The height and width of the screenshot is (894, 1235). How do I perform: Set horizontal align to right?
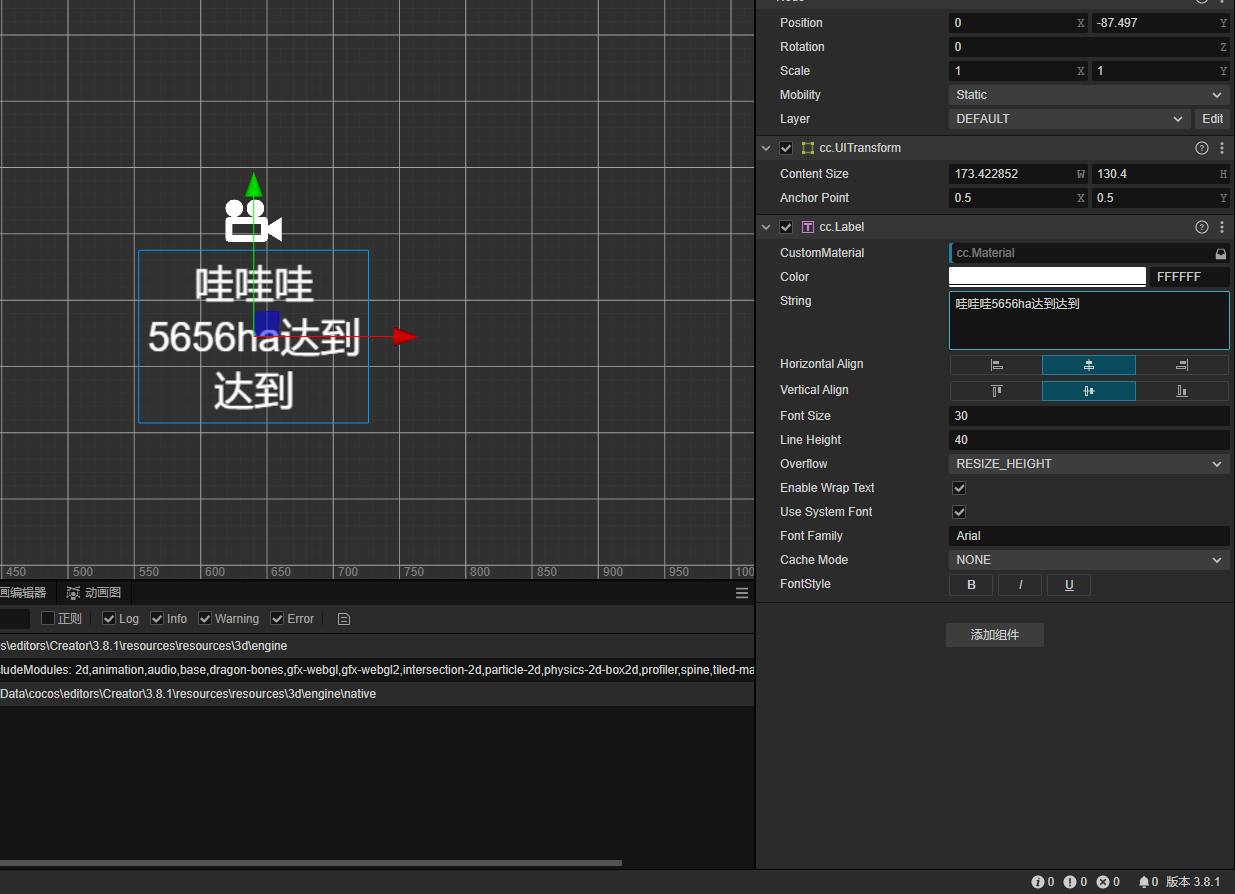(1182, 365)
